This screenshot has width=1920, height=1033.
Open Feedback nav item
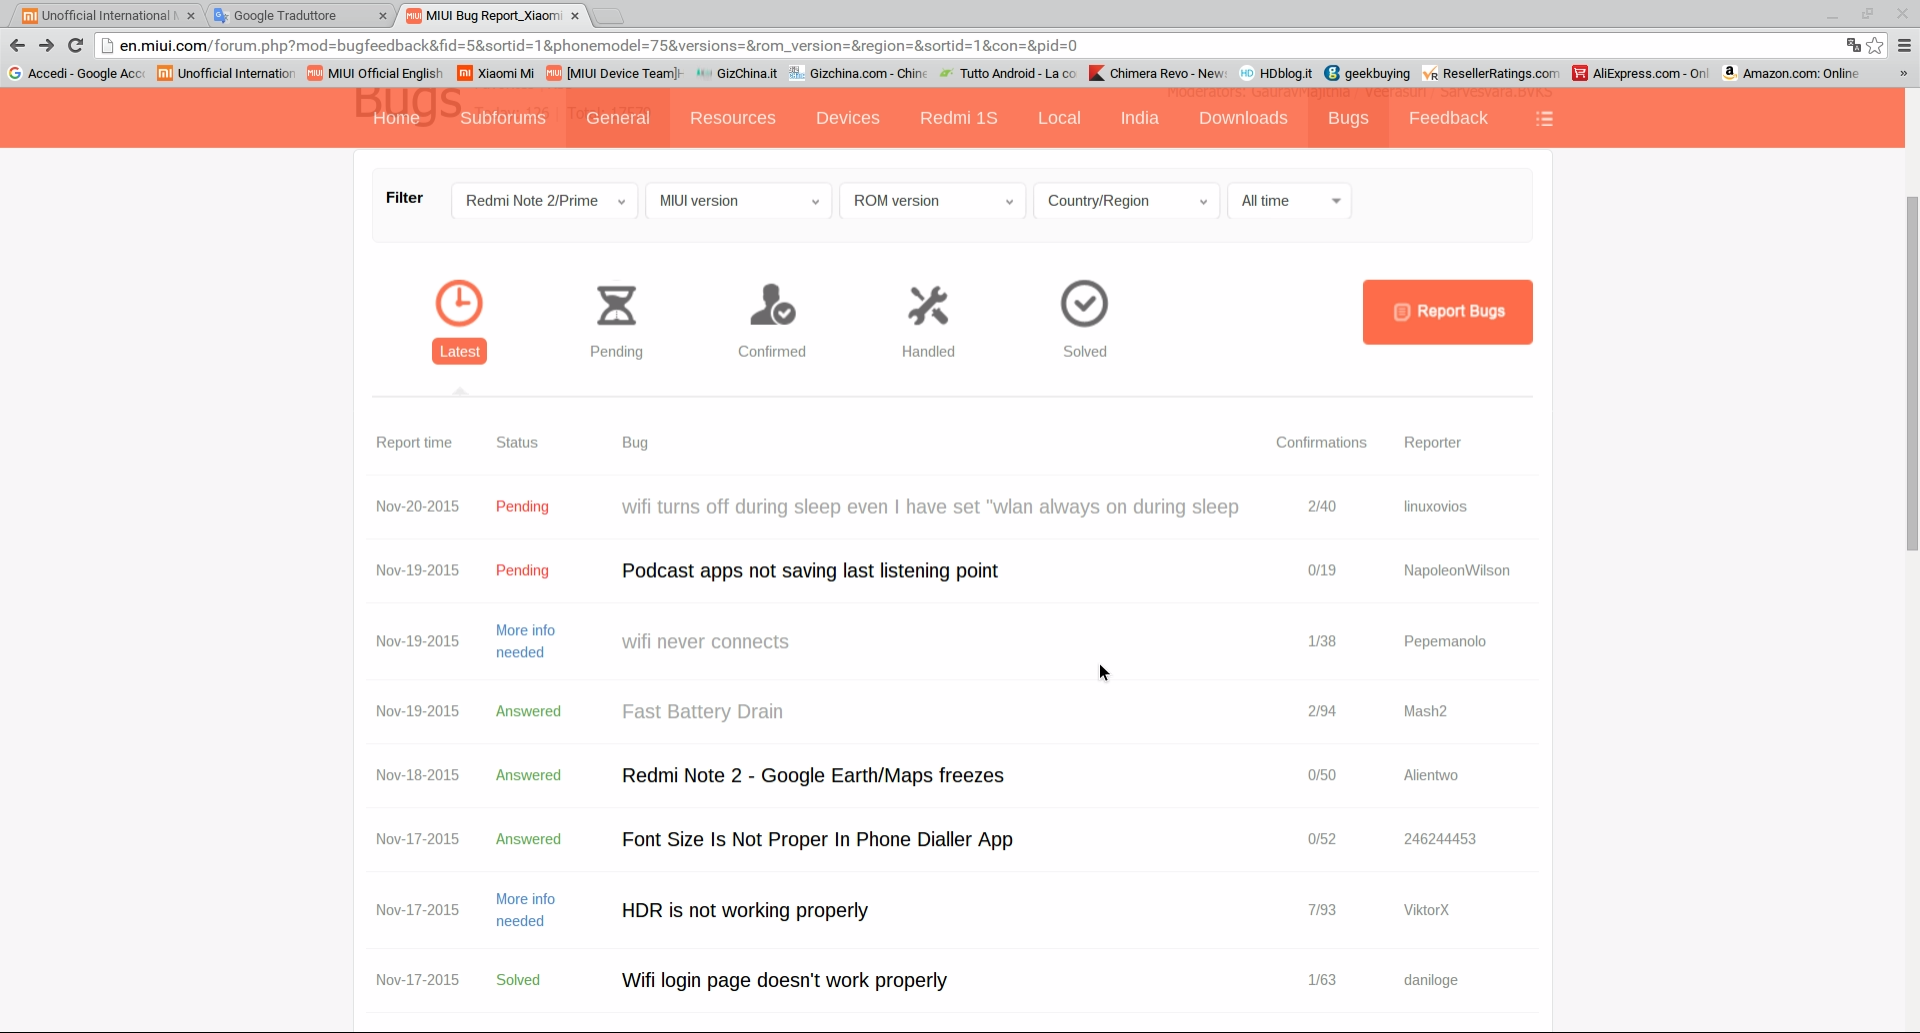pyautogui.click(x=1448, y=118)
